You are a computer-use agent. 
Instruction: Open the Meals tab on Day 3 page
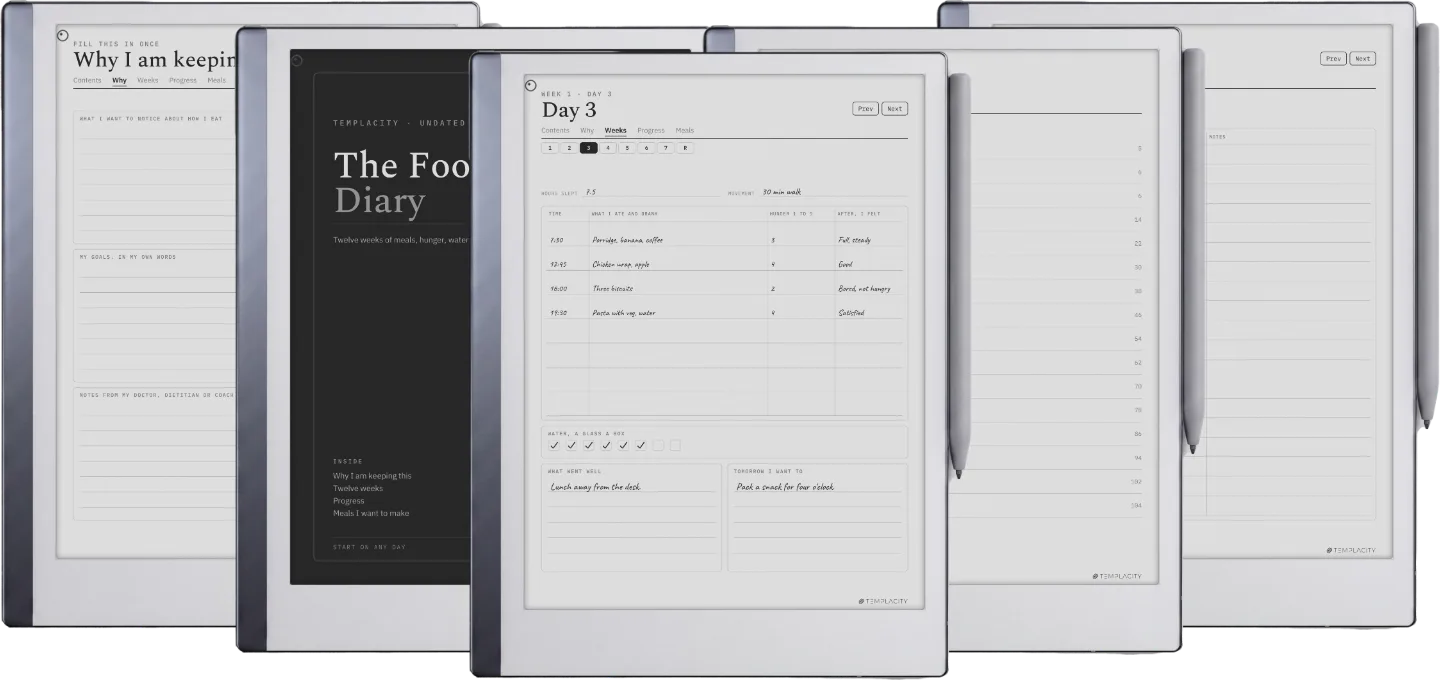point(685,130)
